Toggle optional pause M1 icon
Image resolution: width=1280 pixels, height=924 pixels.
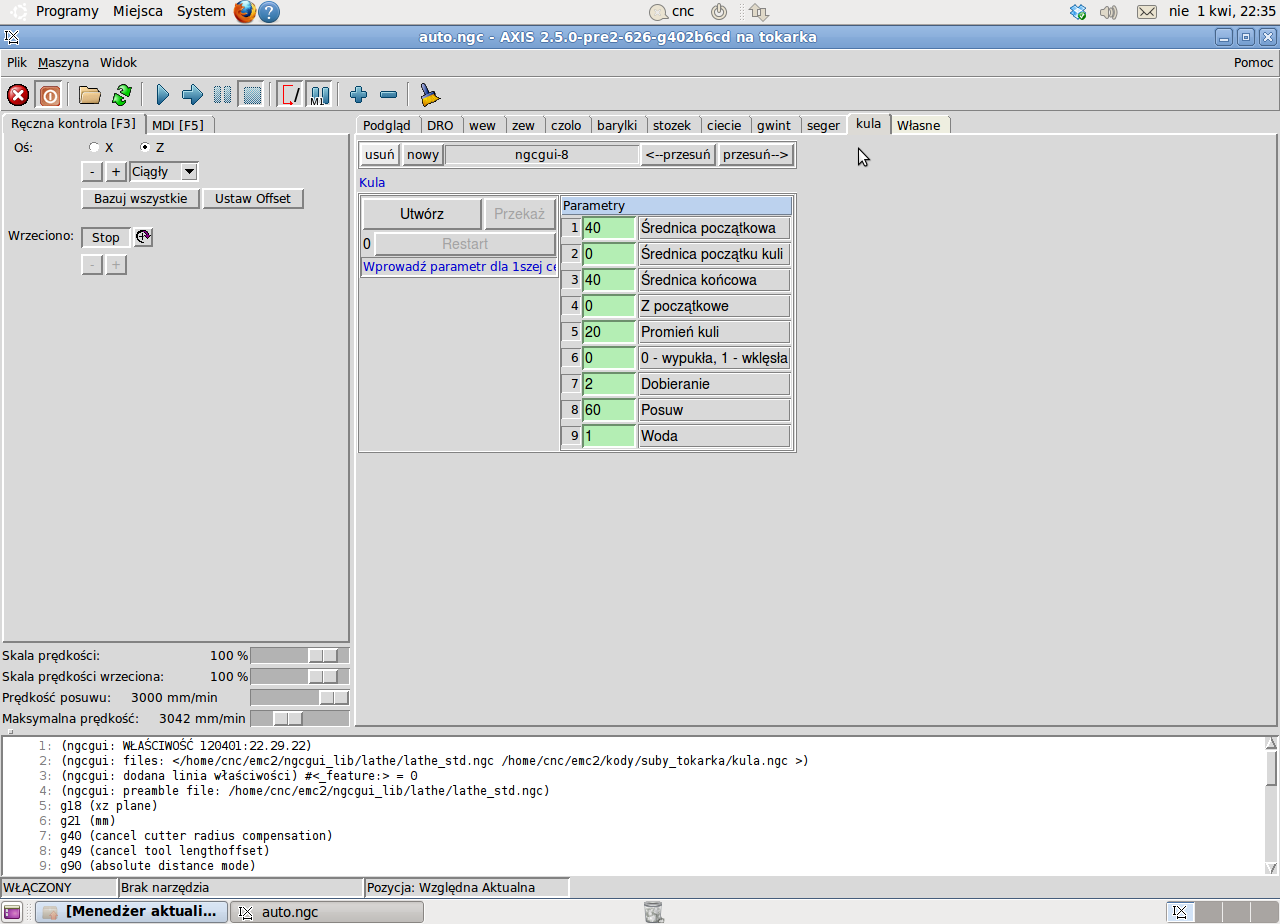(319, 95)
